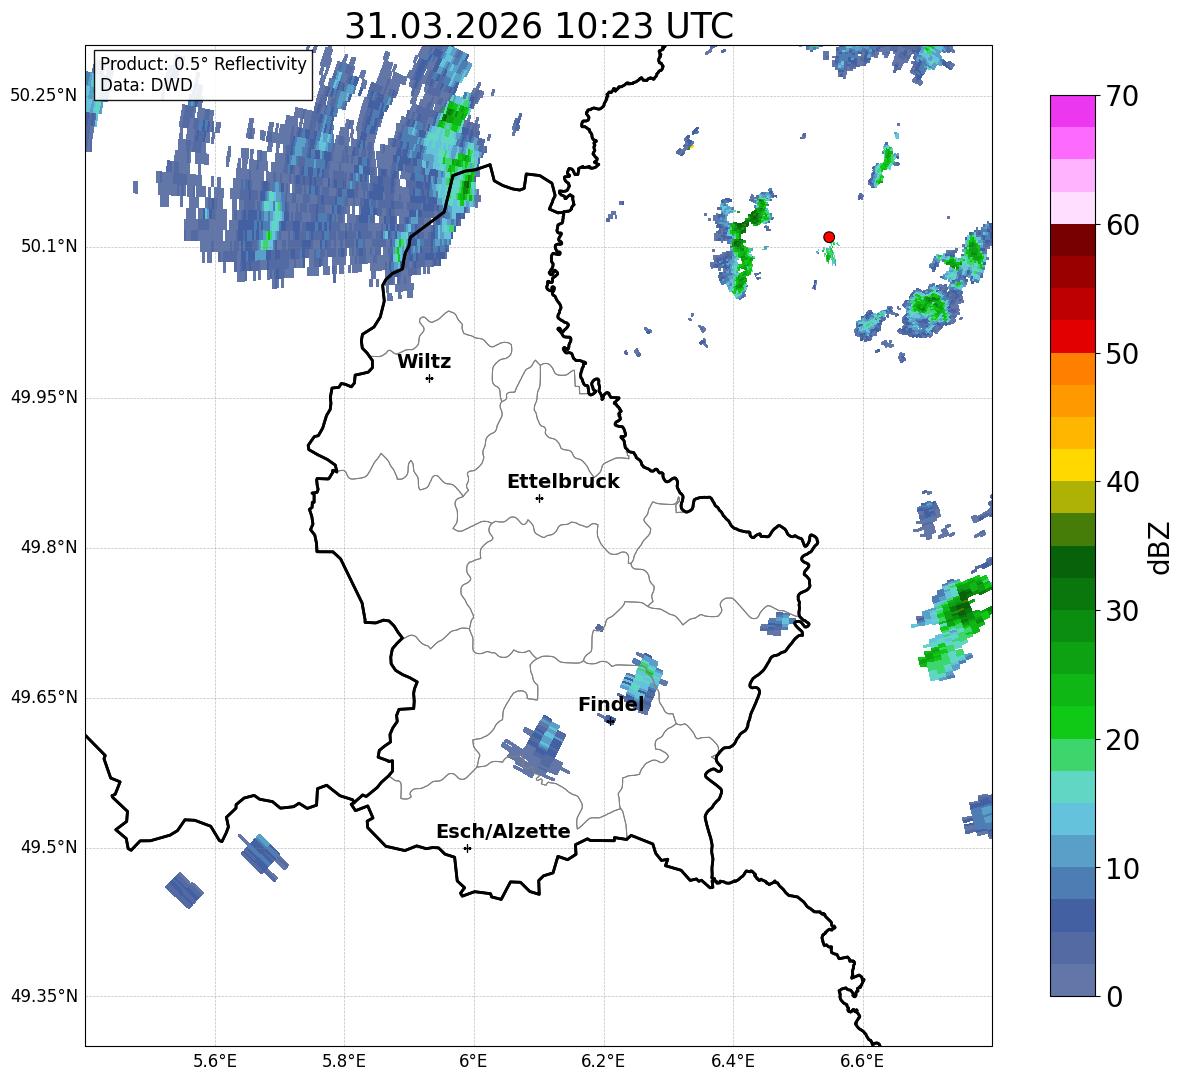This screenshot has width=1184, height=1081.
Task: Click the 5.6°E longitude label
Action: (x=215, y=1061)
